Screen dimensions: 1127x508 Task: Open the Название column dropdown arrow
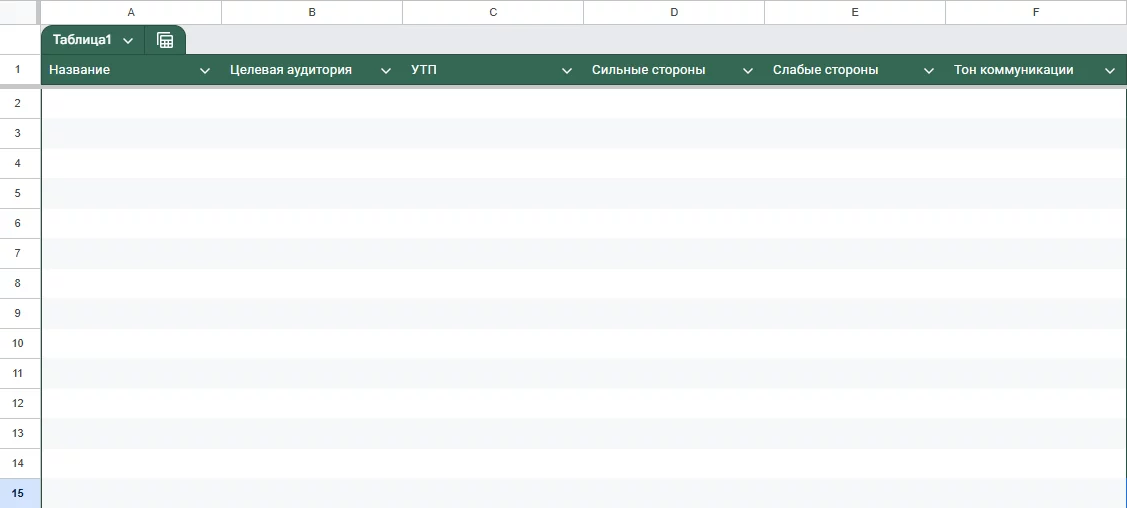click(x=205, y=71)
